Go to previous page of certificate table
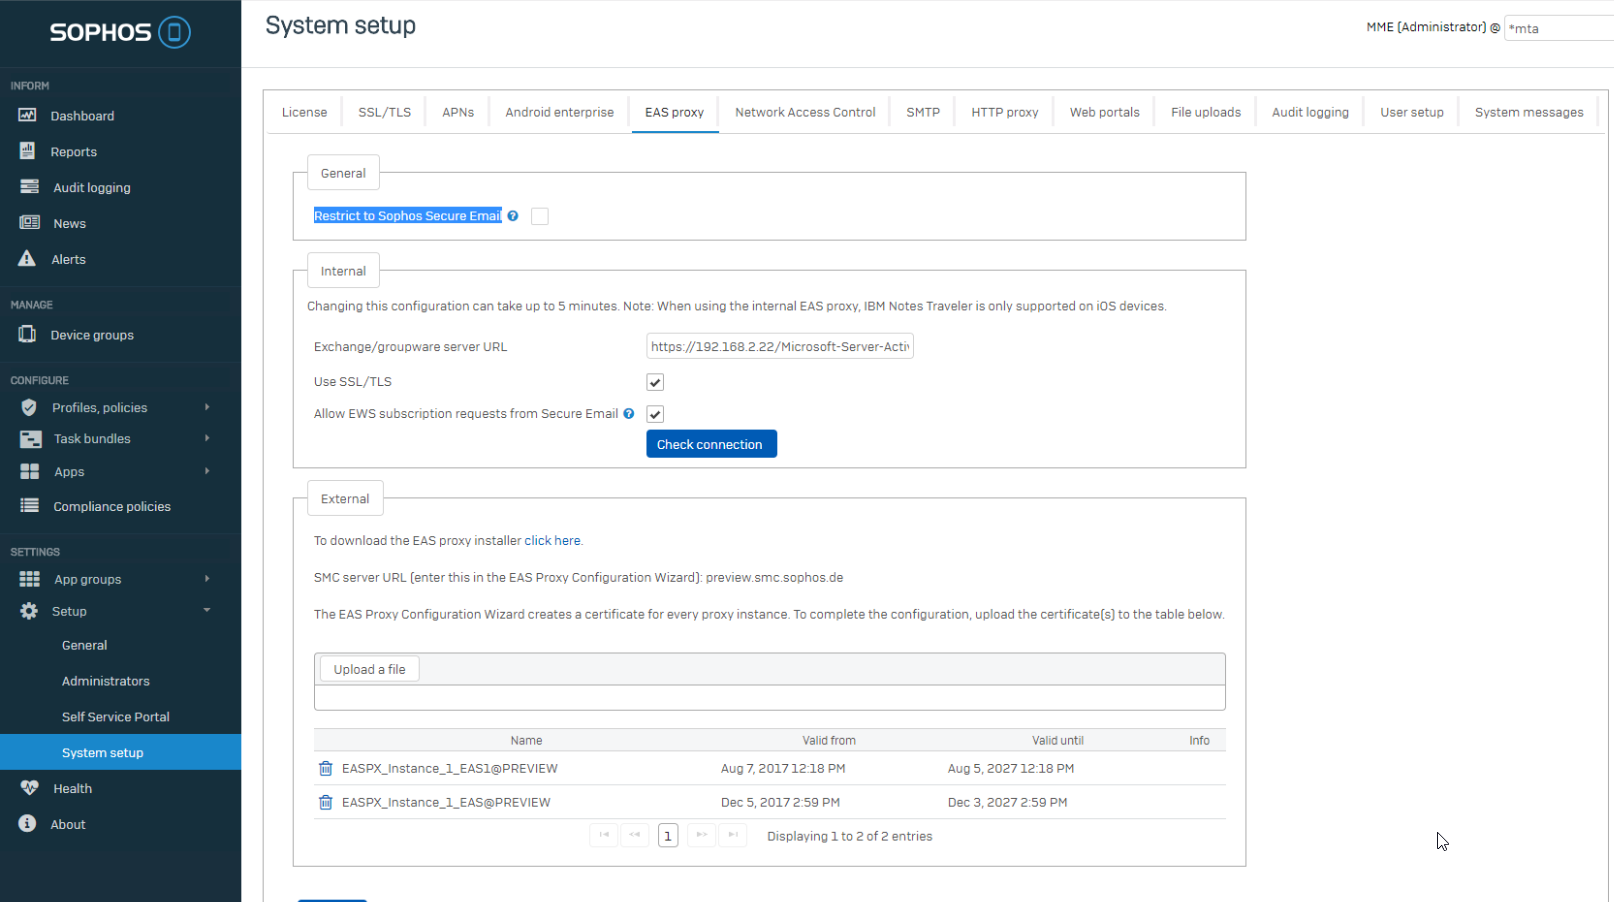1614x902 pixels. [635, 835]
